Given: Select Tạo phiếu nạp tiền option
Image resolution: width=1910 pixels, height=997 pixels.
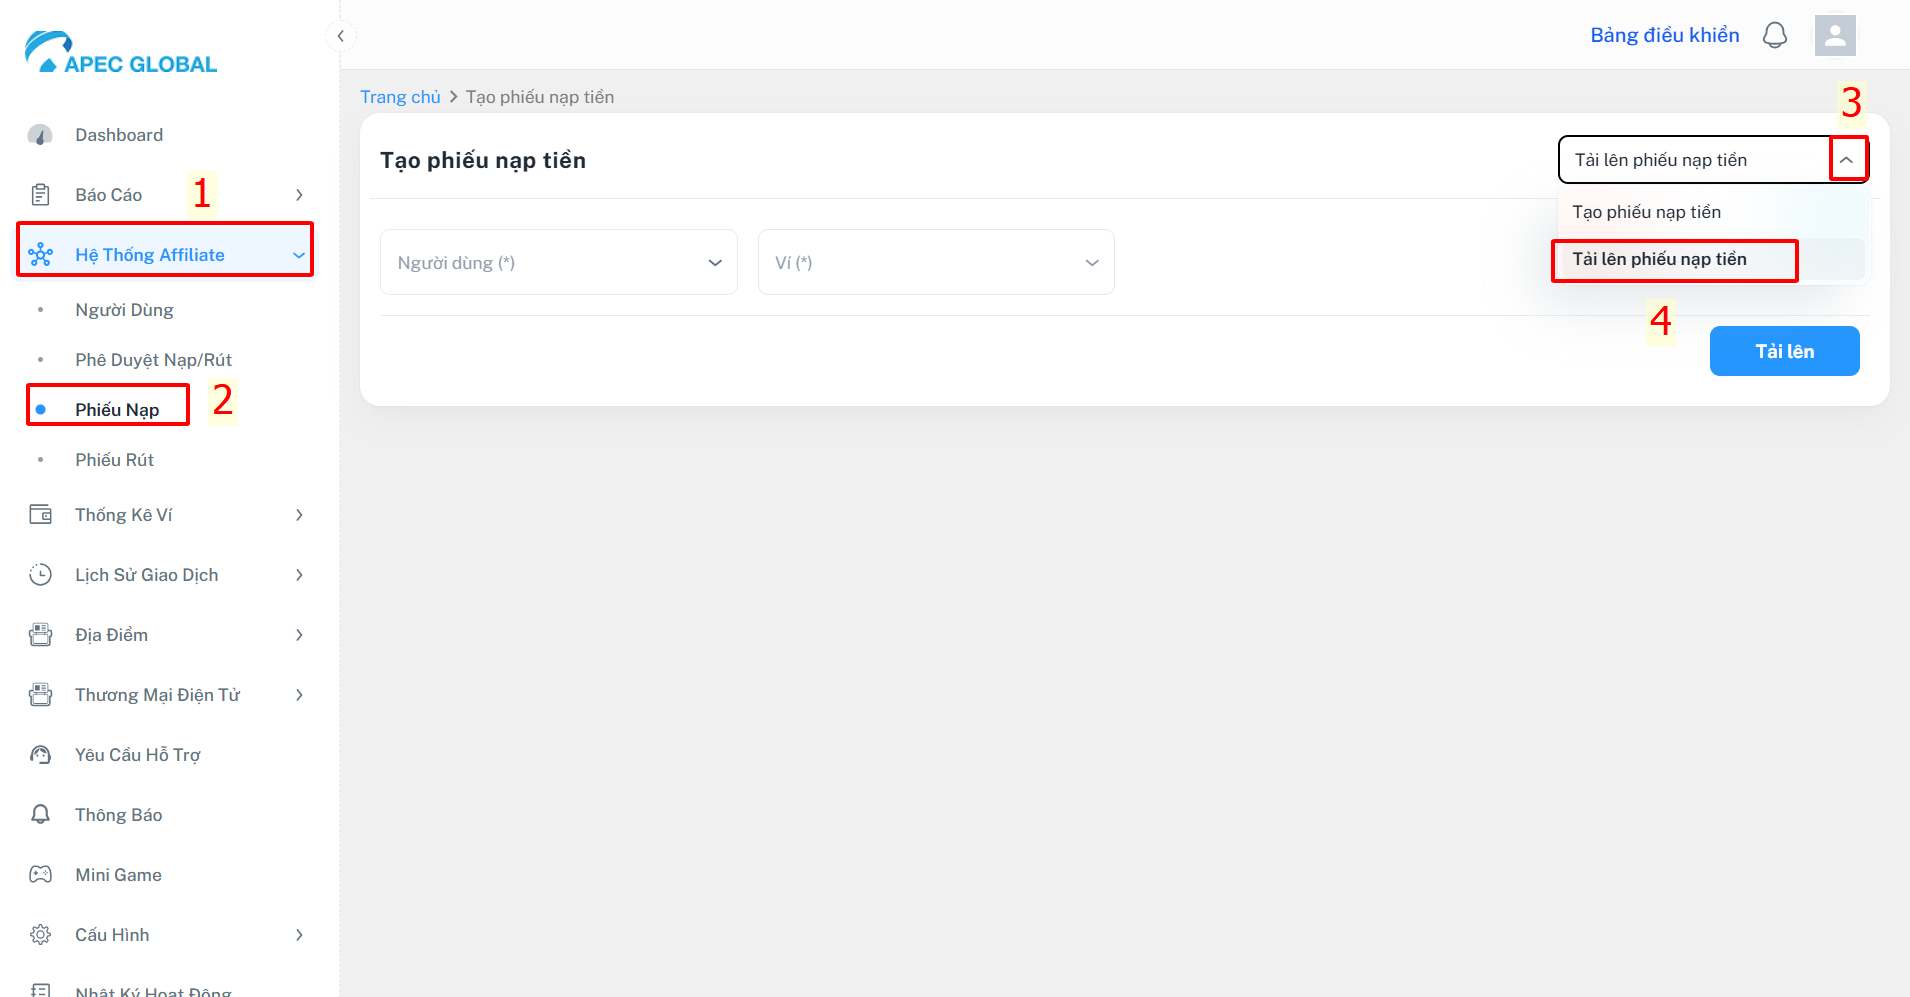Looking at the screenshot, I should (x=1647, y=212).
